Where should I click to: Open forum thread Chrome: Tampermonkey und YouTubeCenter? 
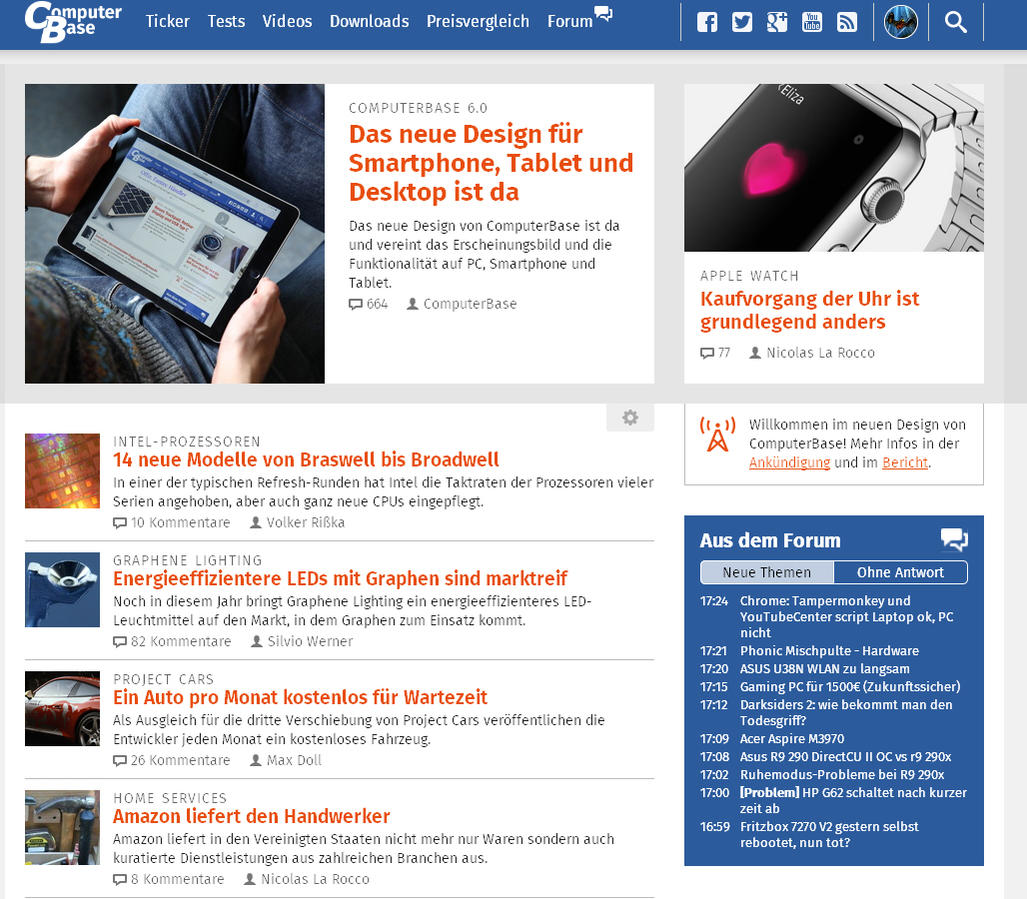(847, 617)
